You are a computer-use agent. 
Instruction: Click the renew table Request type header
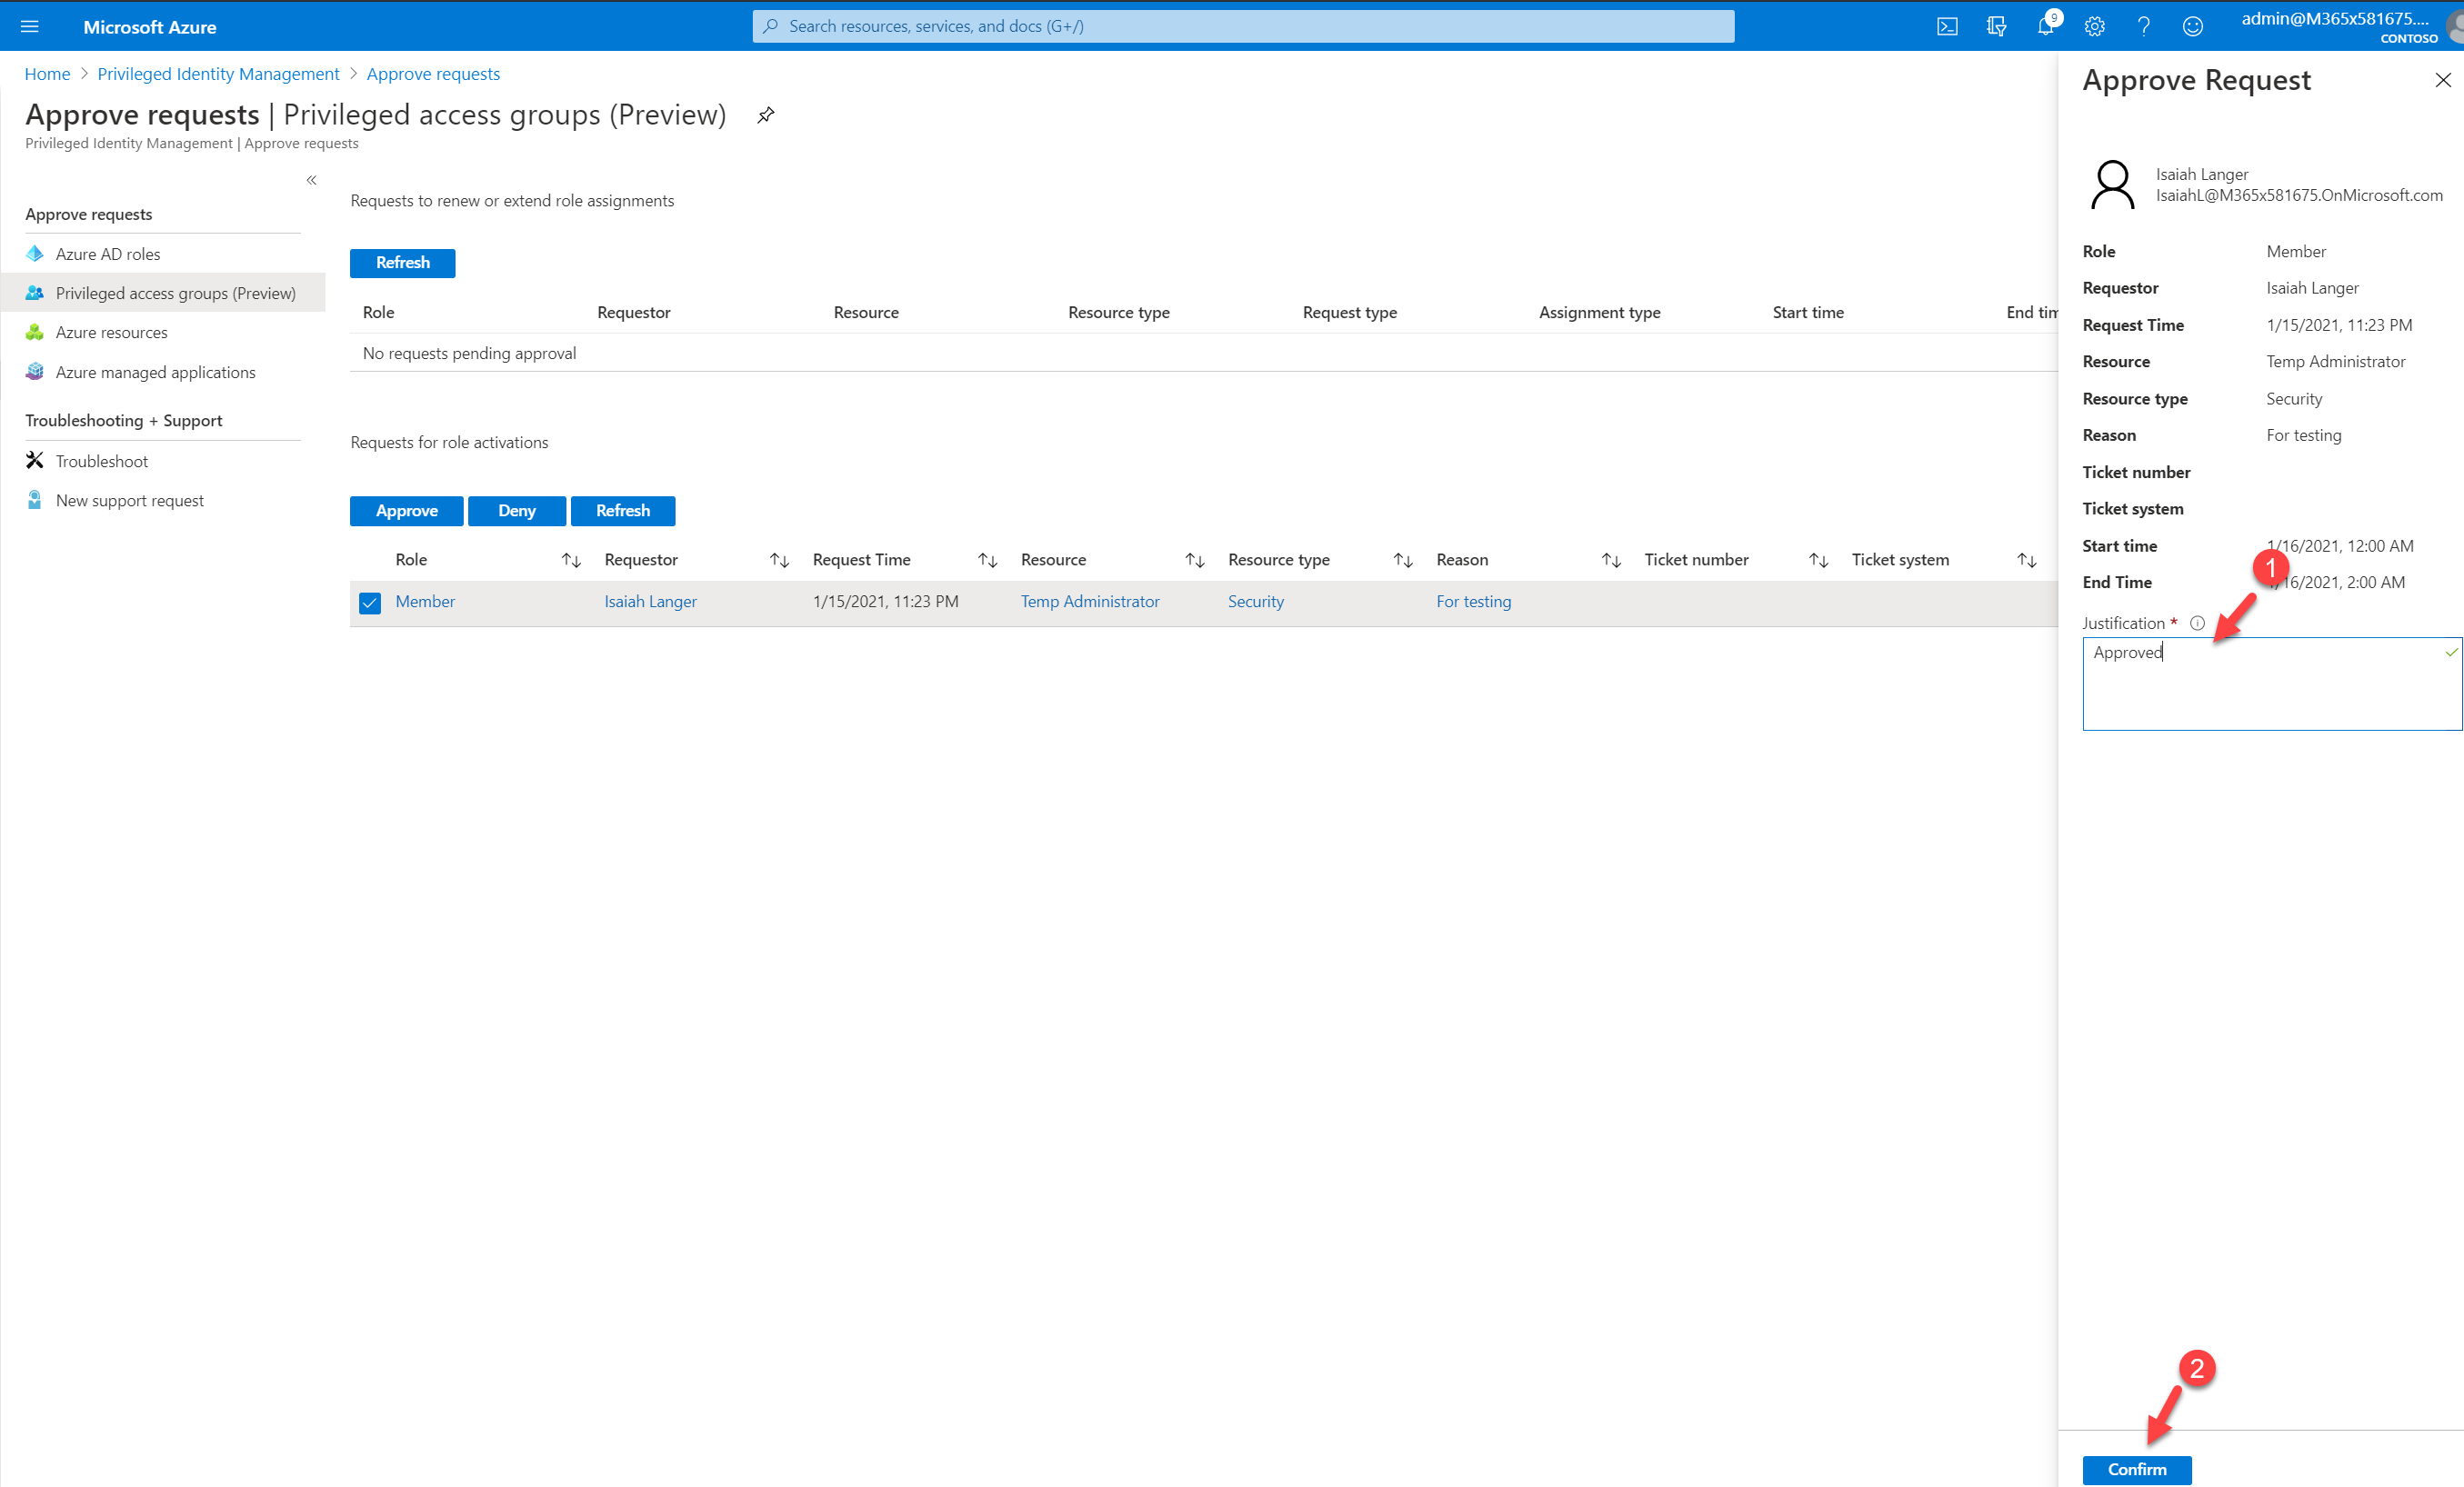[1350, 312]
